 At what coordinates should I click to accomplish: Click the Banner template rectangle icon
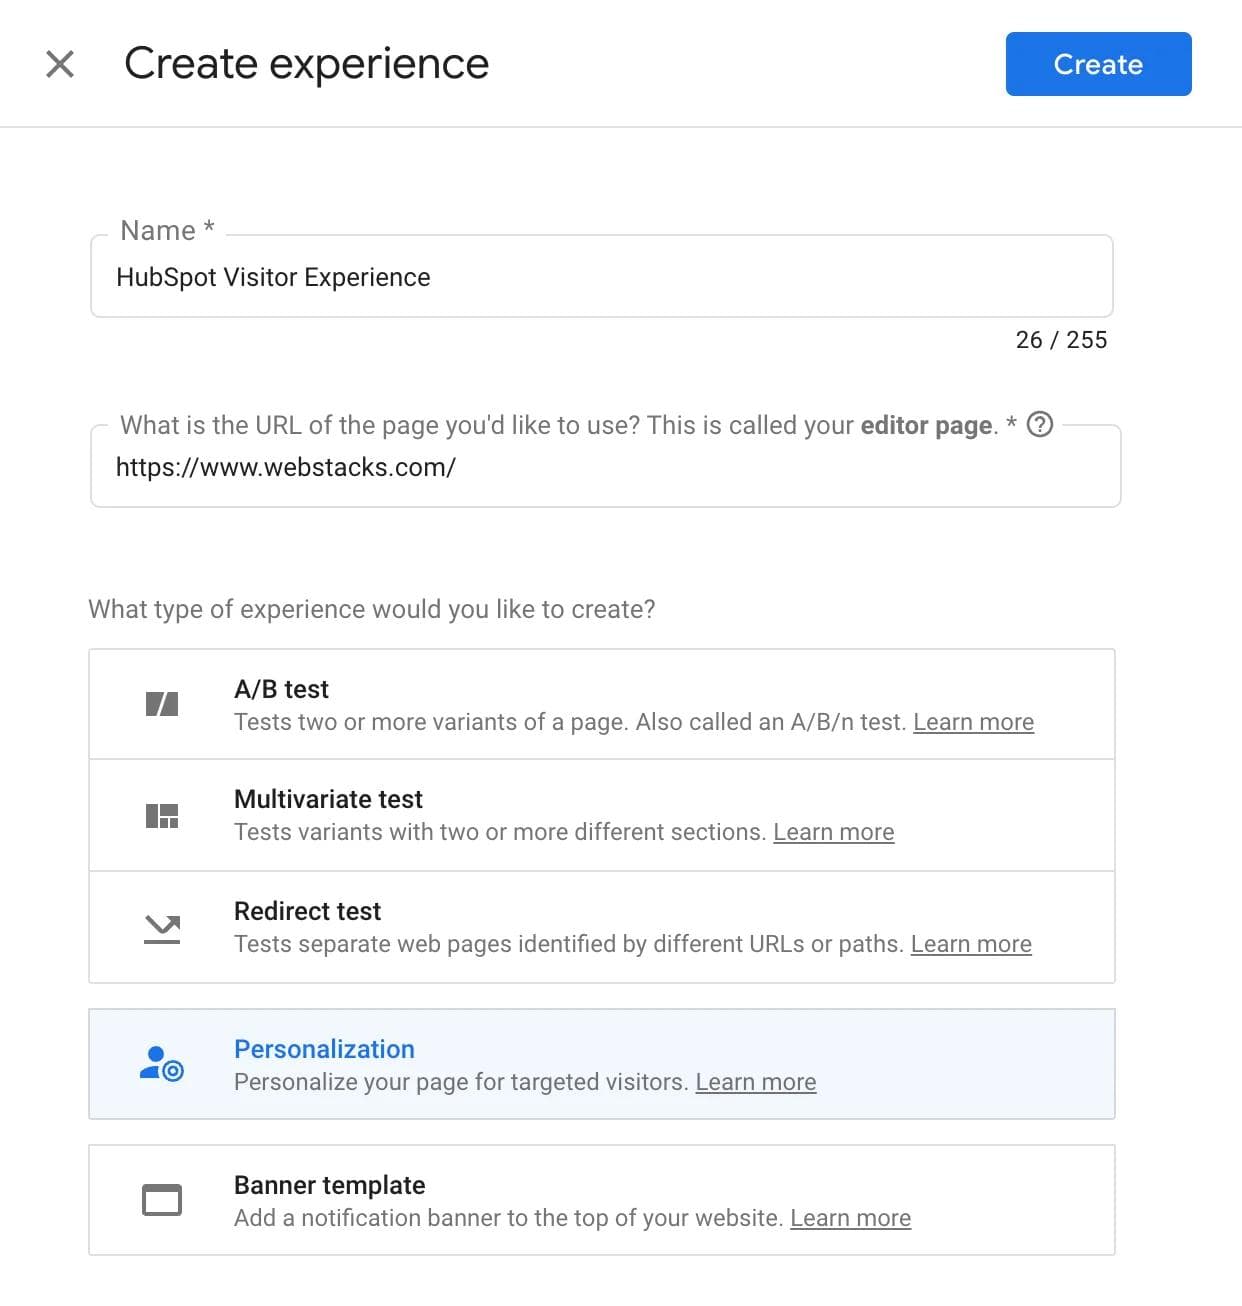(161, 1200)
